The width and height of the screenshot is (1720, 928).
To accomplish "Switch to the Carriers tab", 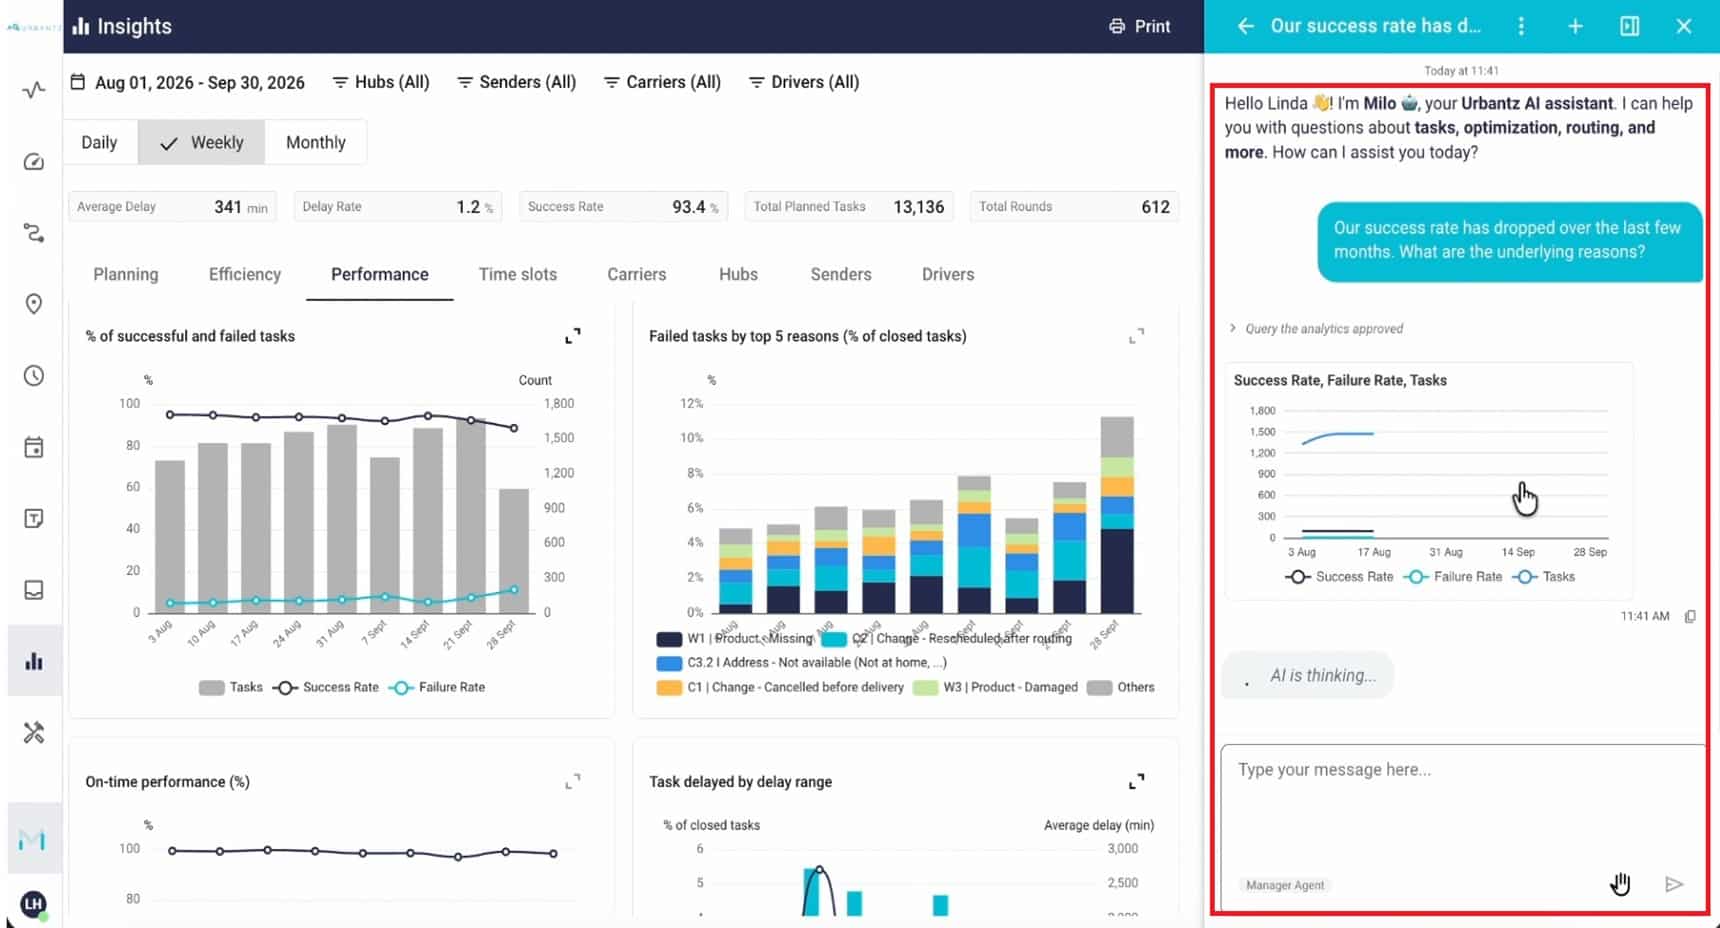I will tap(637, 274).
